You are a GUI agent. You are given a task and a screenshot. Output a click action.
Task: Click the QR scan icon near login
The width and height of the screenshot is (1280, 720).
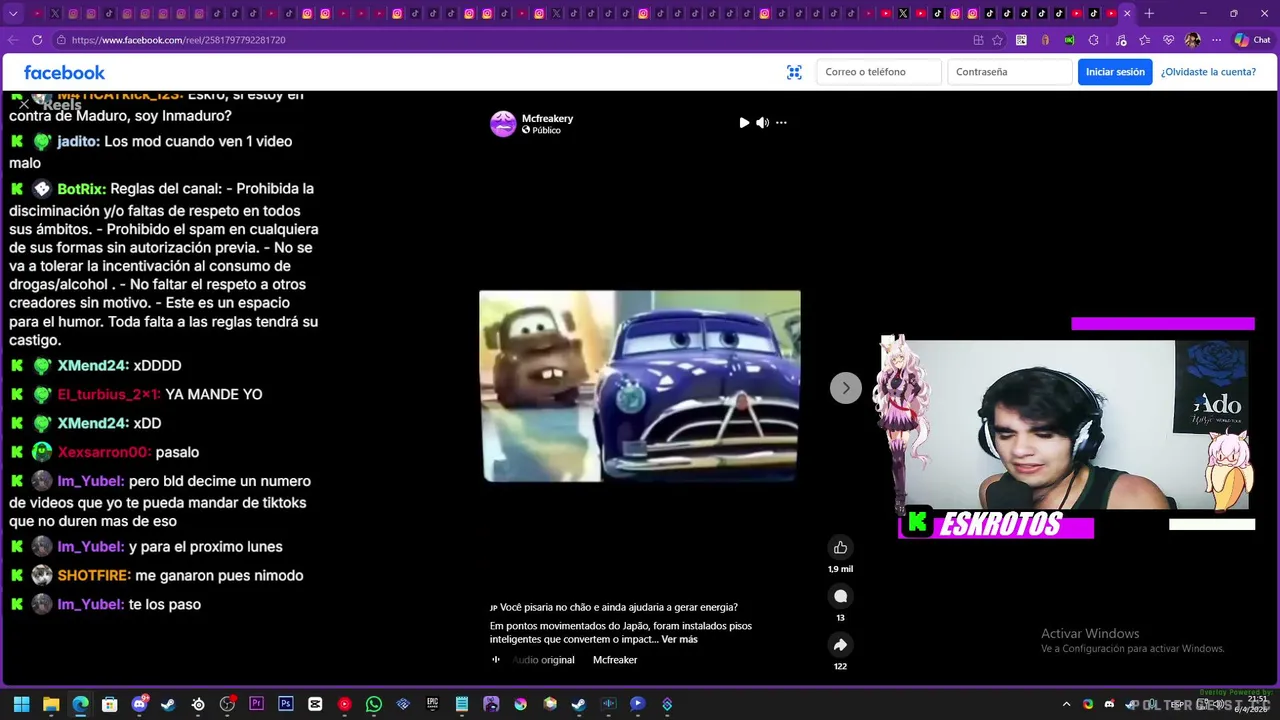794,72
